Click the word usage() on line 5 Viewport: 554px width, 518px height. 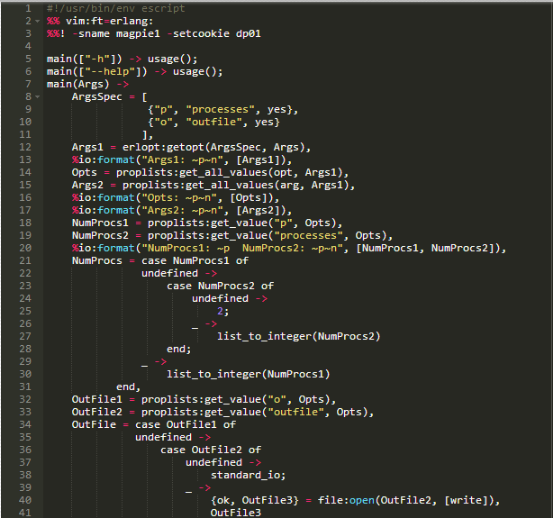[172, 59]
